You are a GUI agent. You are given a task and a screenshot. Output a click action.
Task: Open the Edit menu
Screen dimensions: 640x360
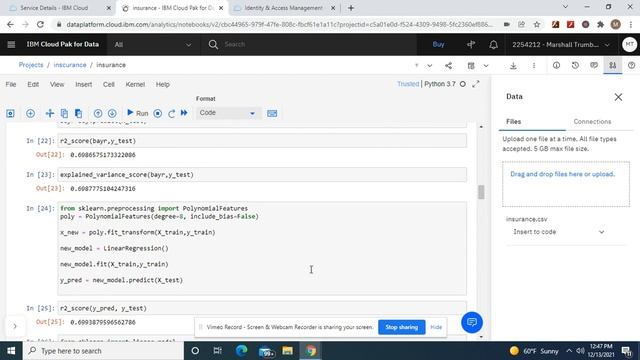[x=33, y=84]
